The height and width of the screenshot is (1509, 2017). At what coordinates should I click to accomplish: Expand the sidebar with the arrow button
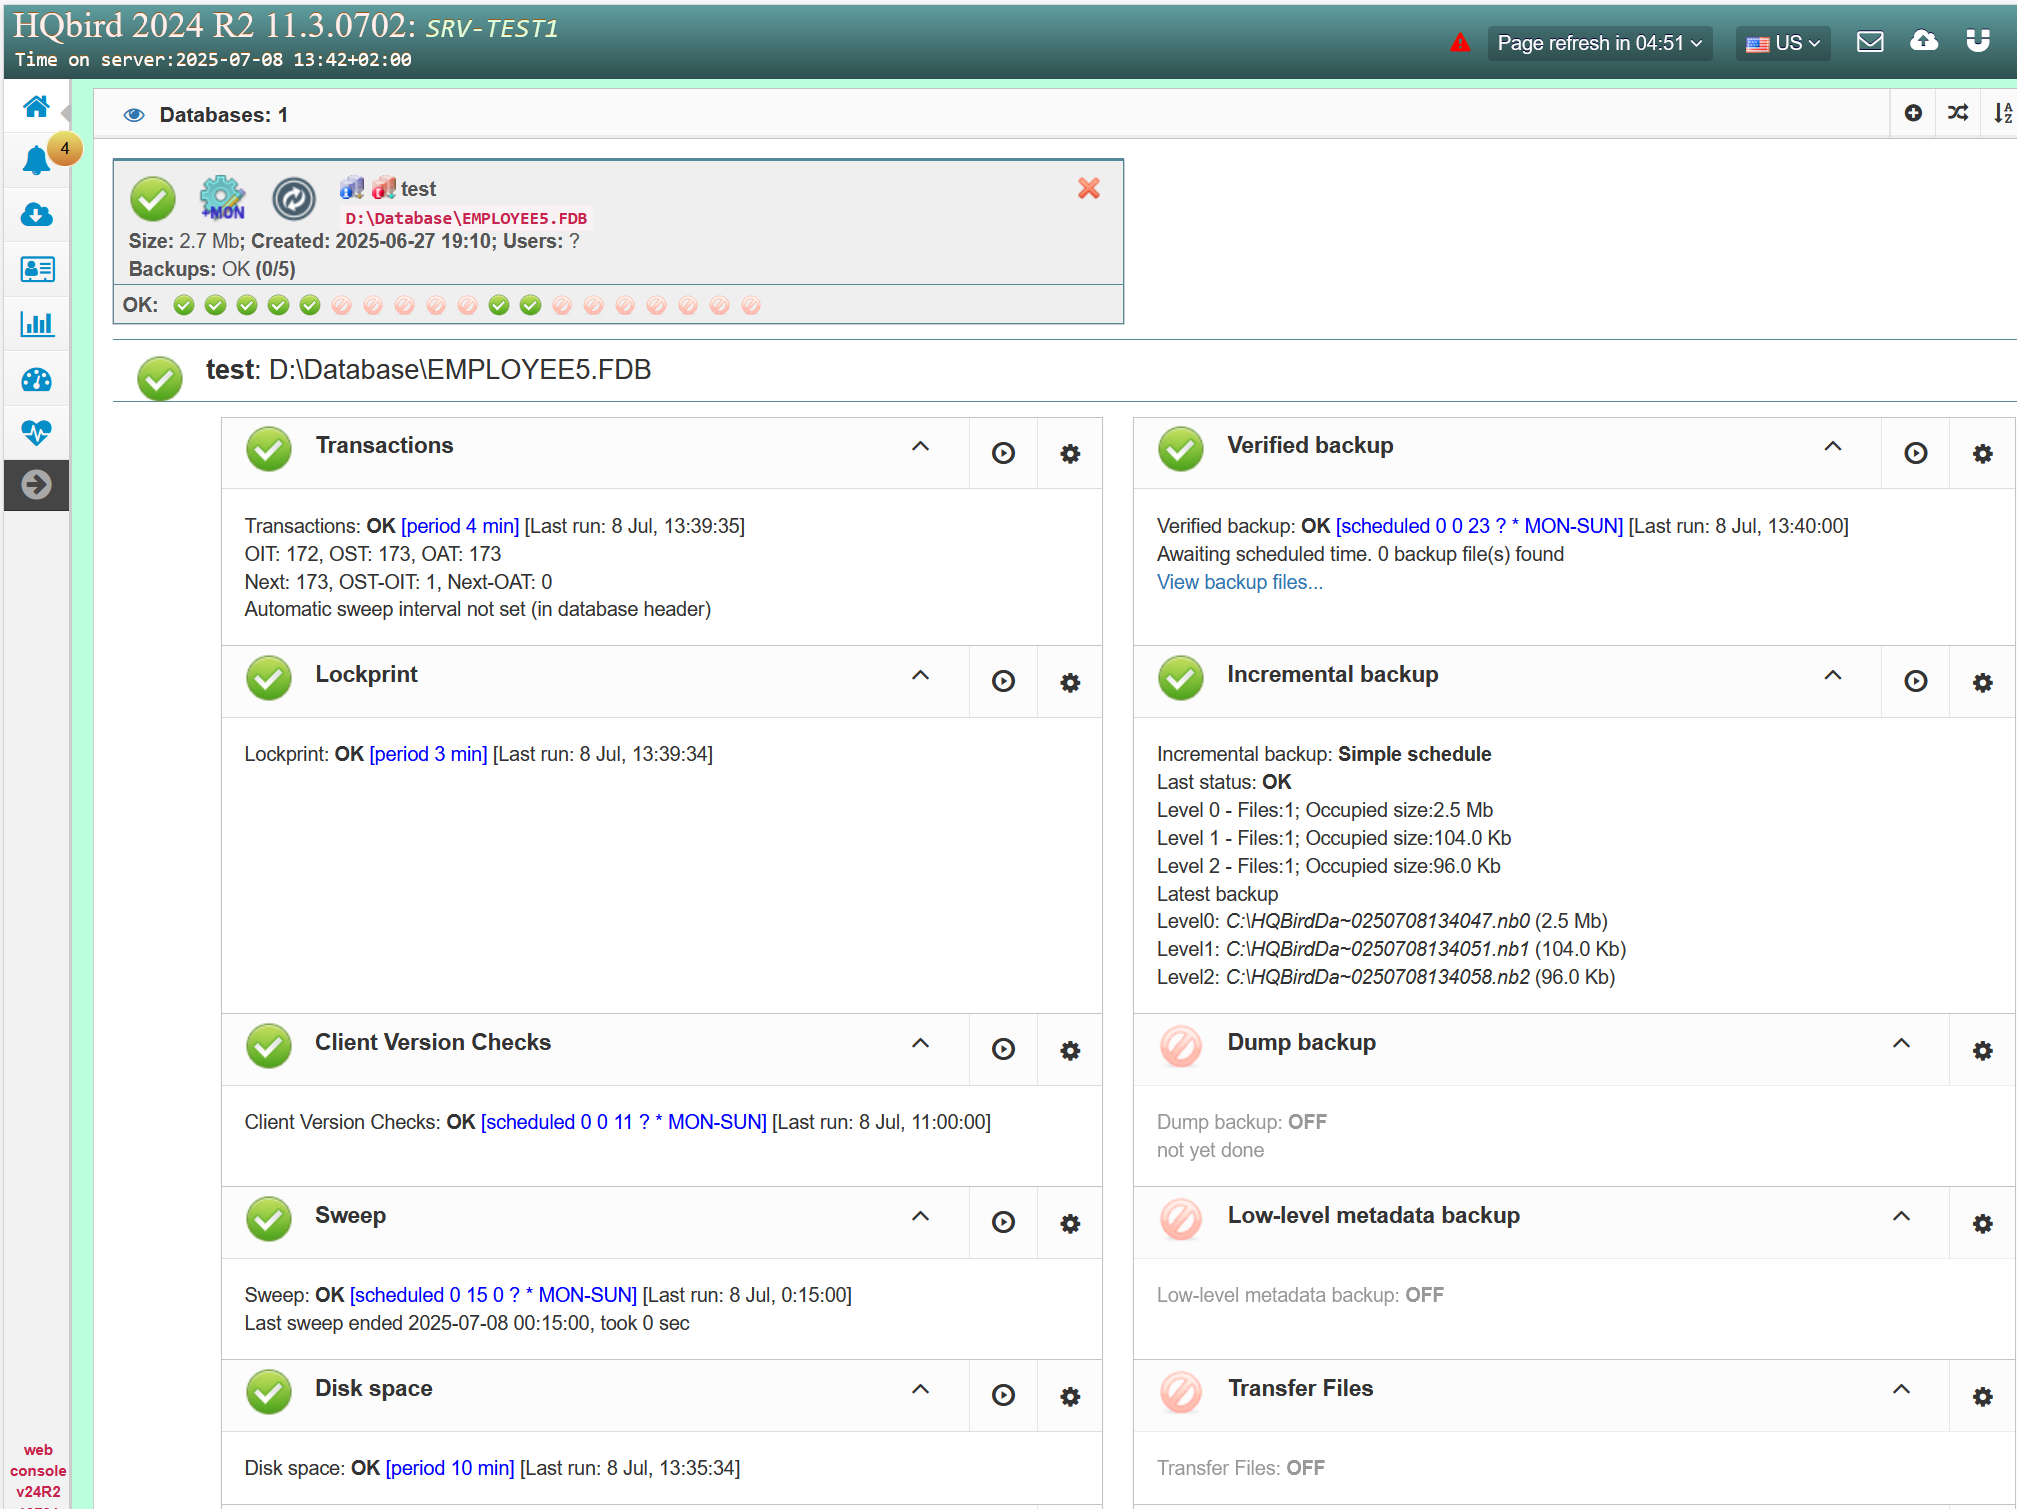click(36, 485)
